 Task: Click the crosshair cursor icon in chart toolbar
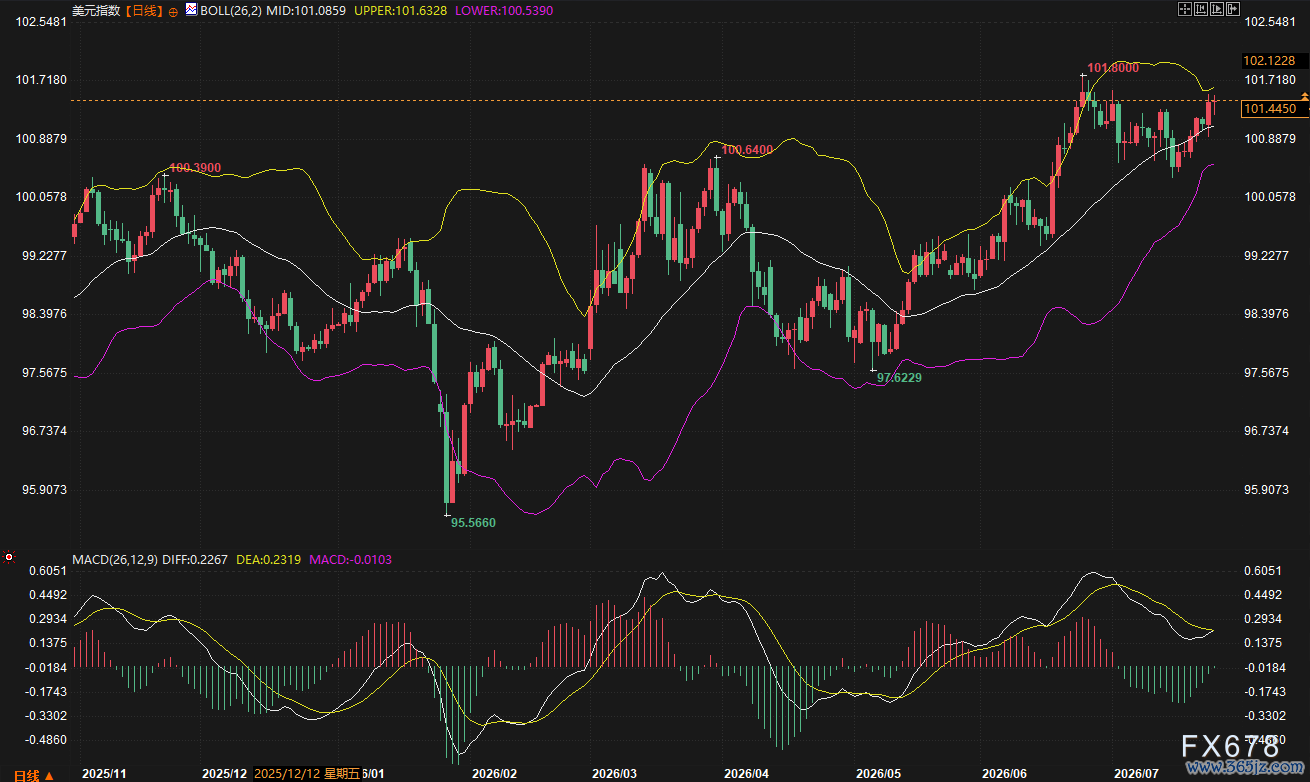pyautogui.click(x=1186, y=9)
